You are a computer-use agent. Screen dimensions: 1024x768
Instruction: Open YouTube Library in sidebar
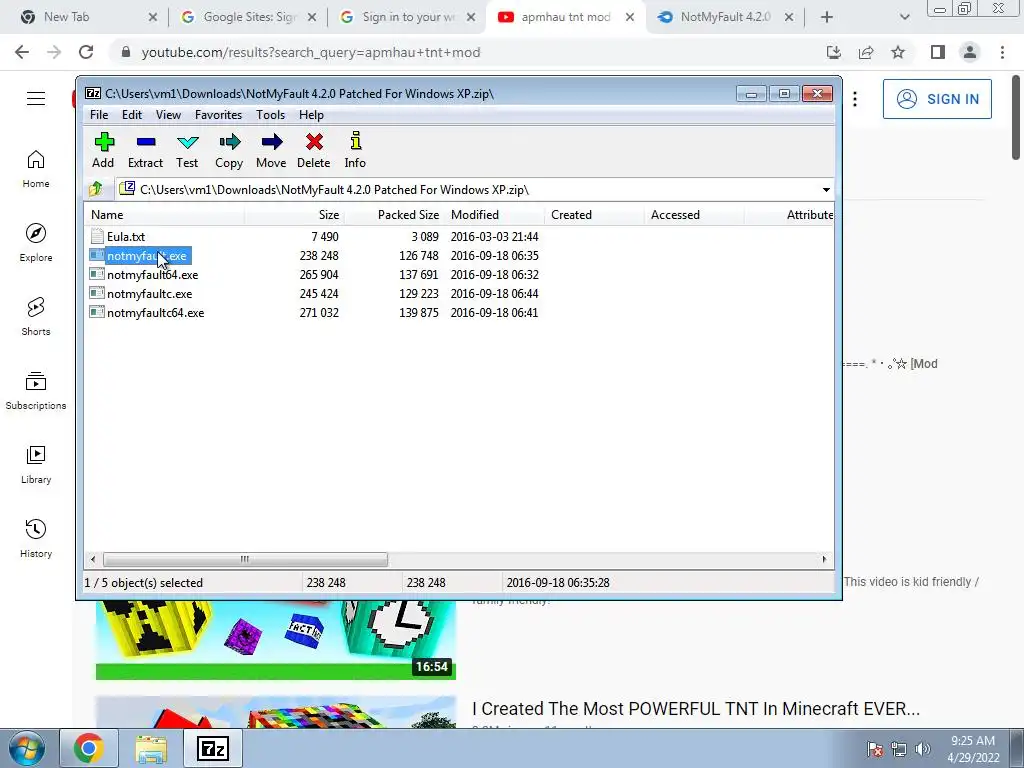coord(36,464)
